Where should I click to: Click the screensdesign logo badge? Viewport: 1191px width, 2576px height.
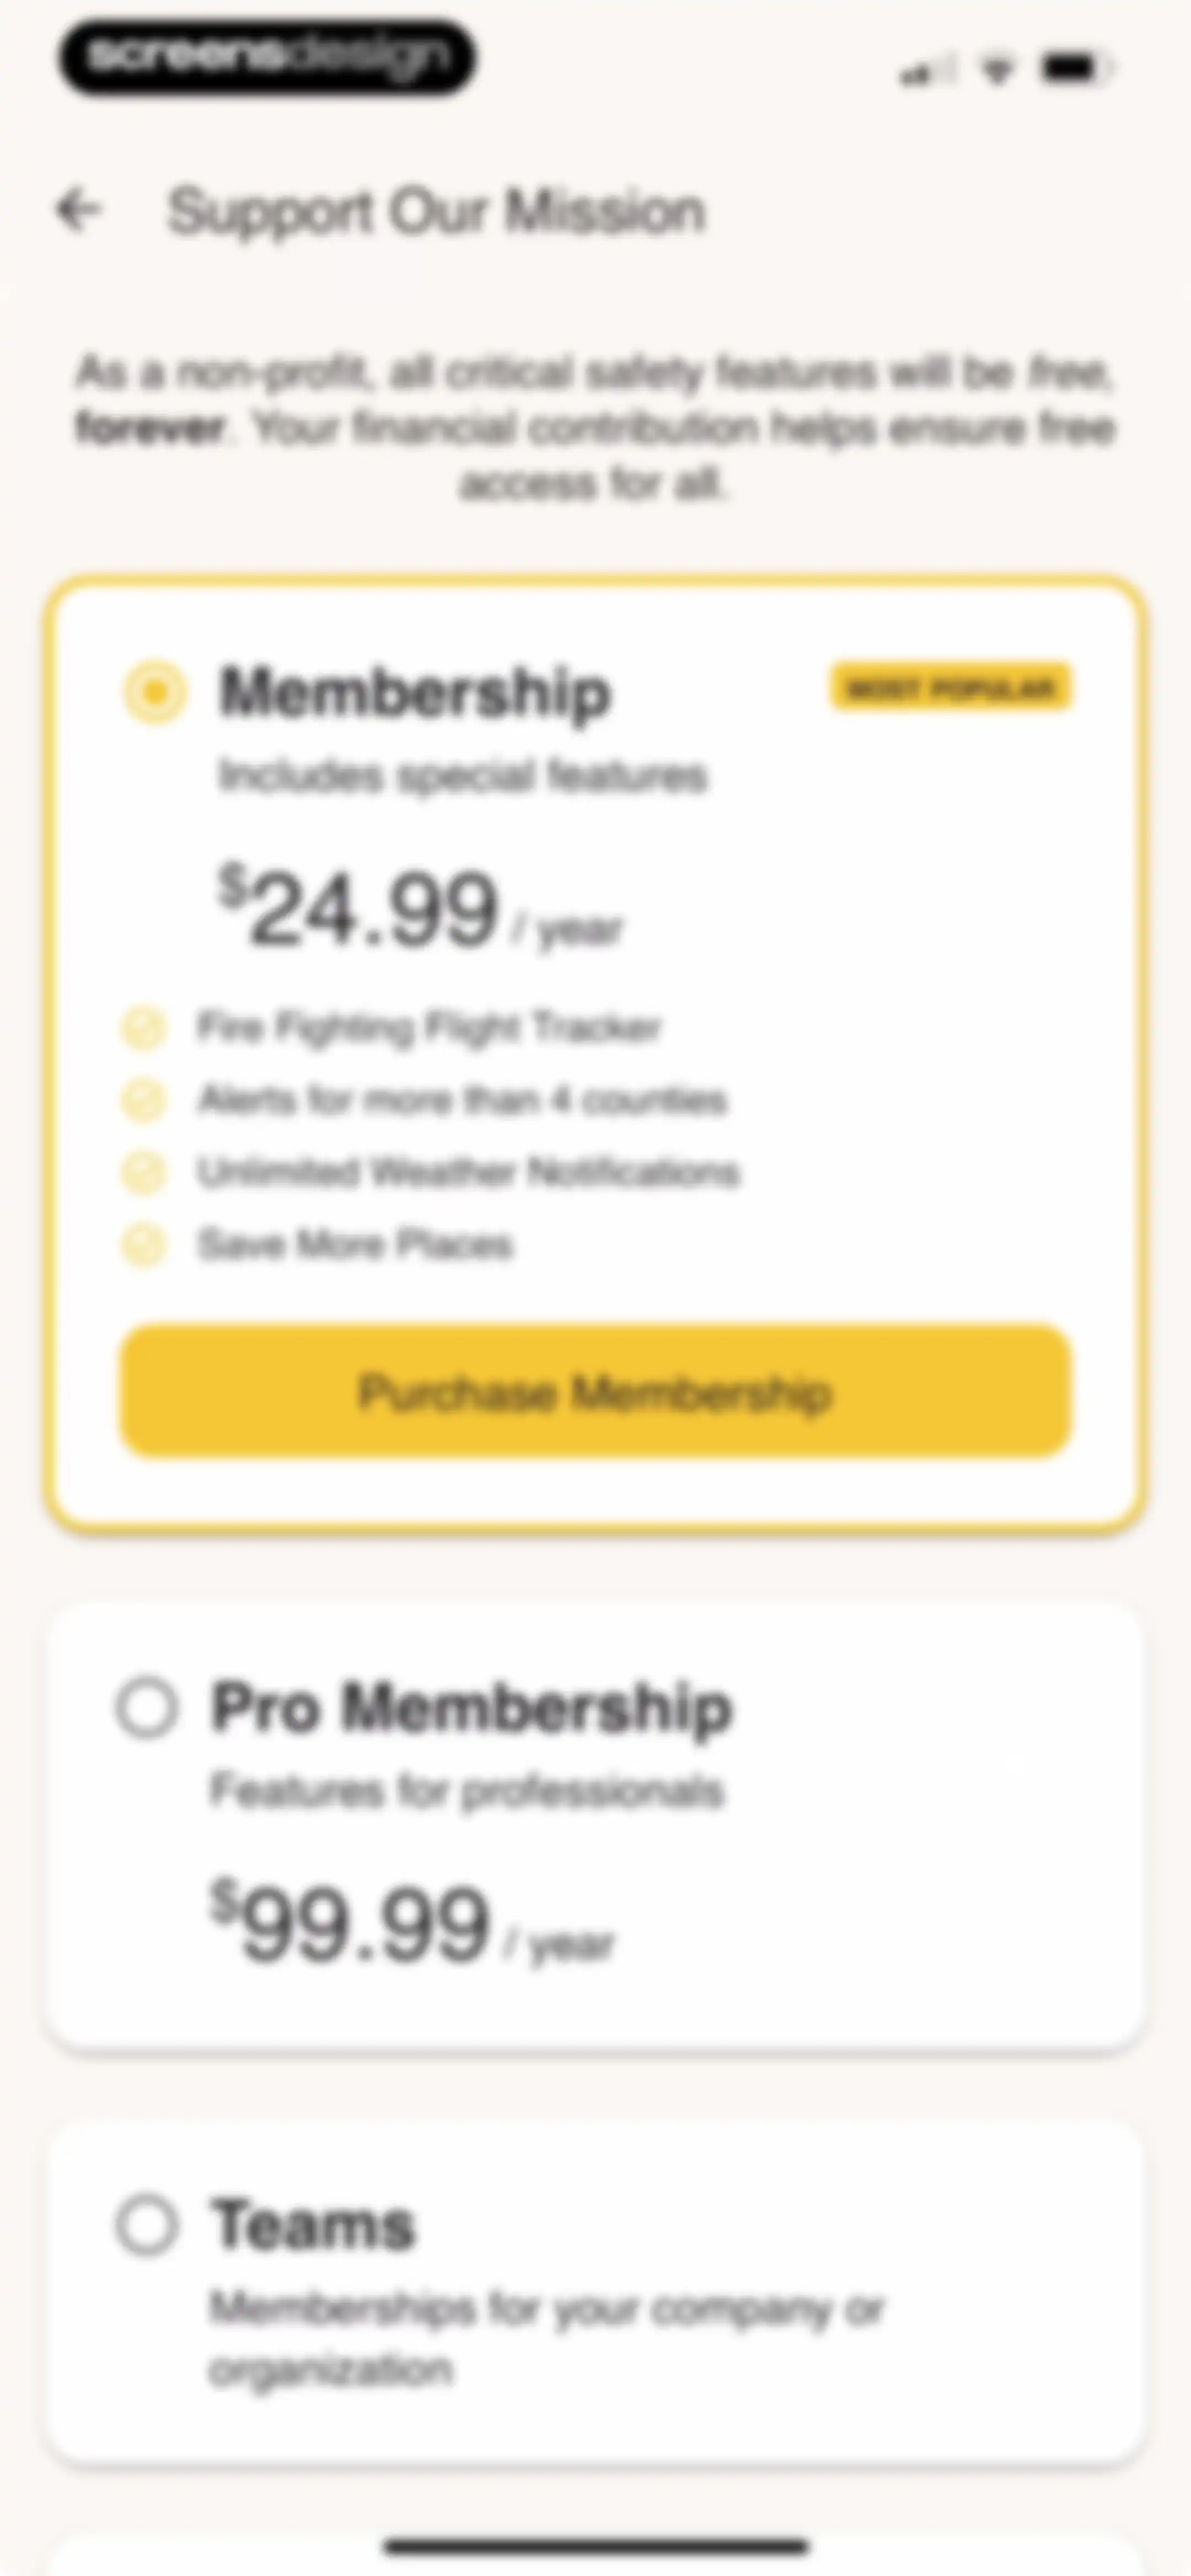(x=267, y=57)
